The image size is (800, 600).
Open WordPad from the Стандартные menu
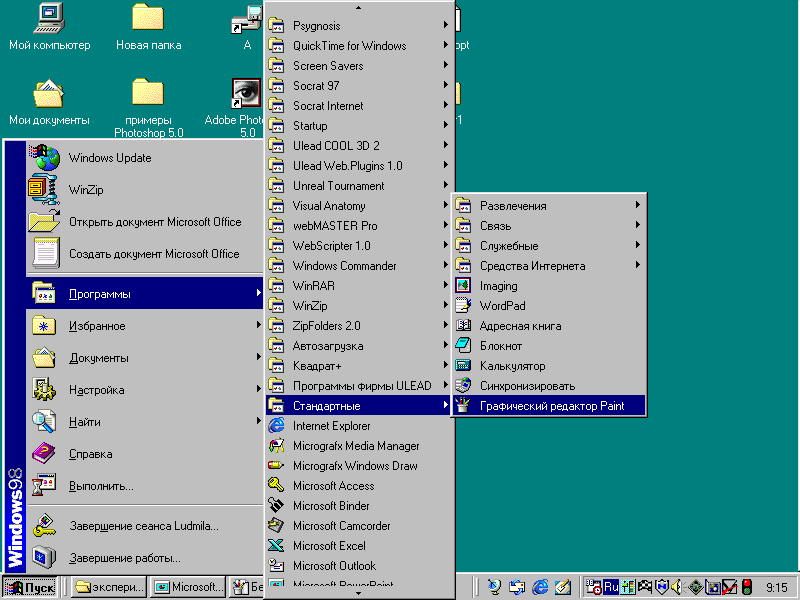[549, 306]
